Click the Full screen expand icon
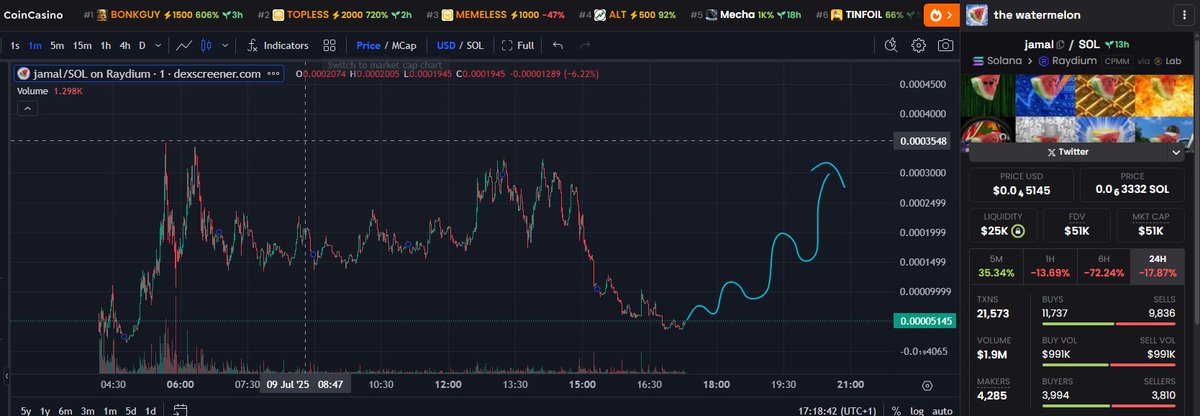Image resolution: width=1200 pixels, height=416 pixels. point(508,45)
